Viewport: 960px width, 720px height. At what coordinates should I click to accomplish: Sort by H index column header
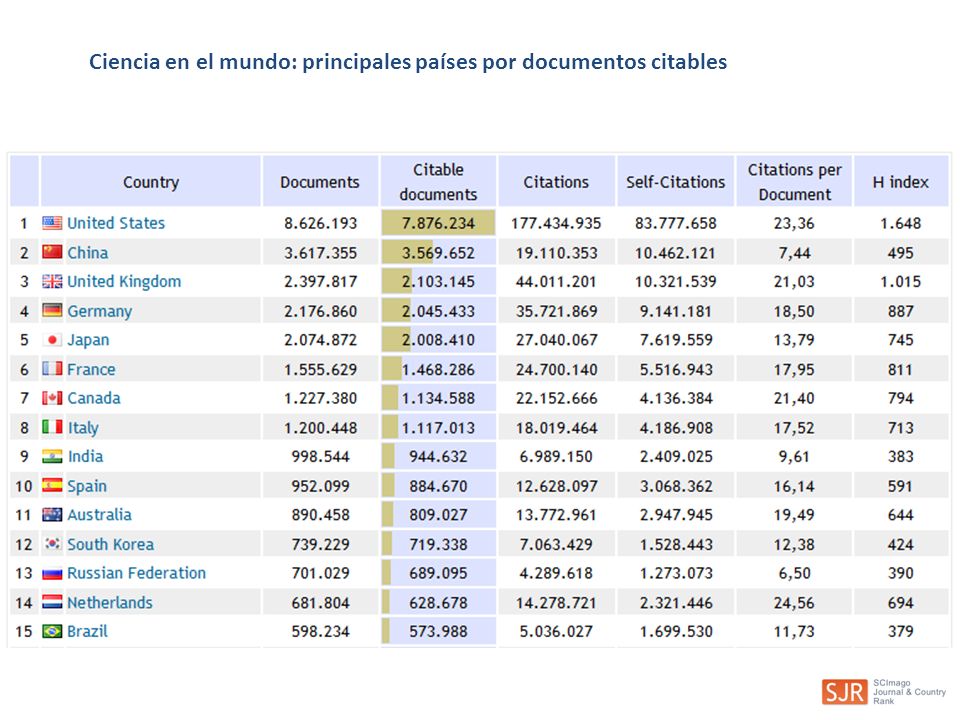901,181
